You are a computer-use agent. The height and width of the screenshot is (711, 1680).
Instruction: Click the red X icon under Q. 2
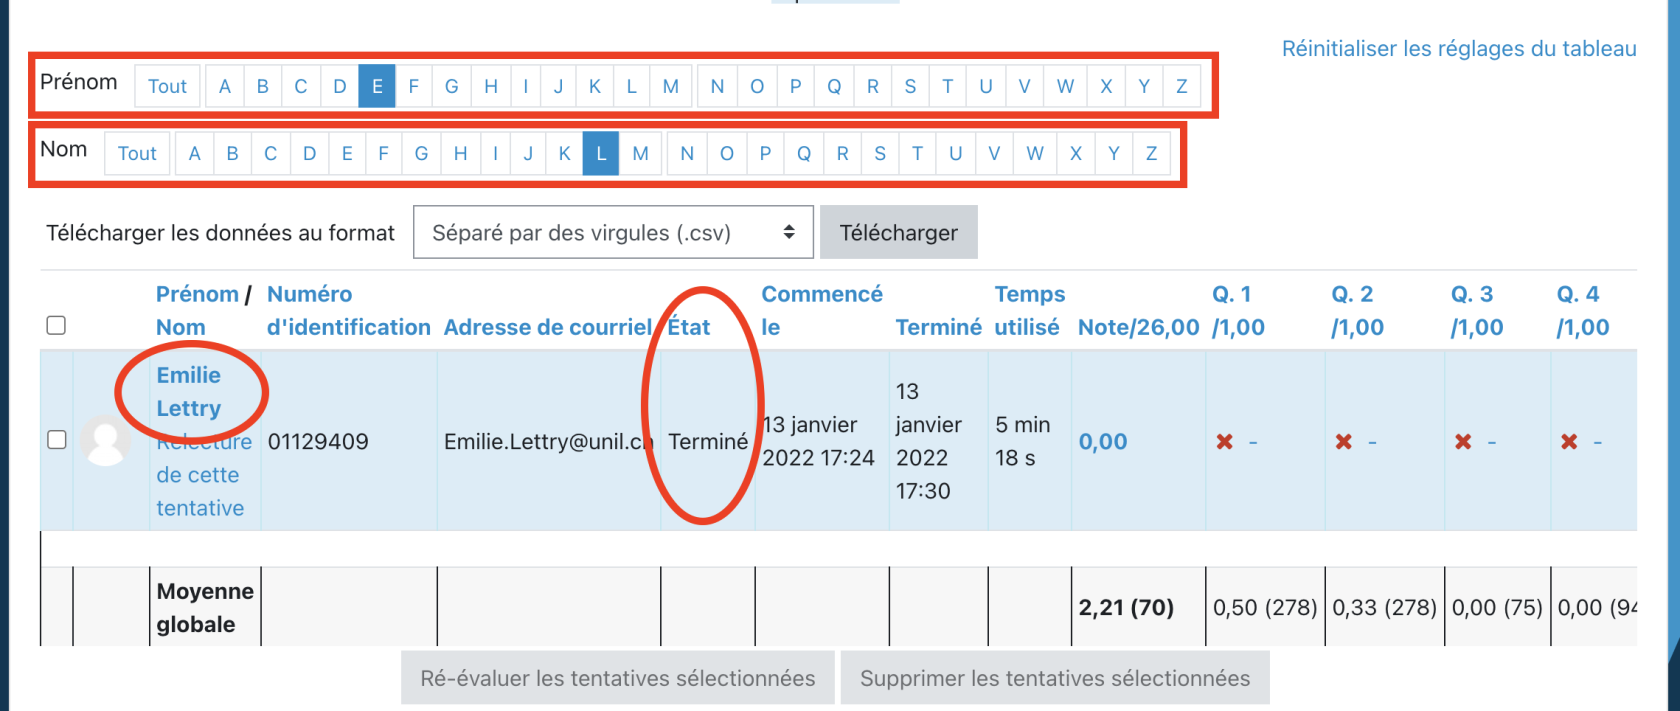1344,442
